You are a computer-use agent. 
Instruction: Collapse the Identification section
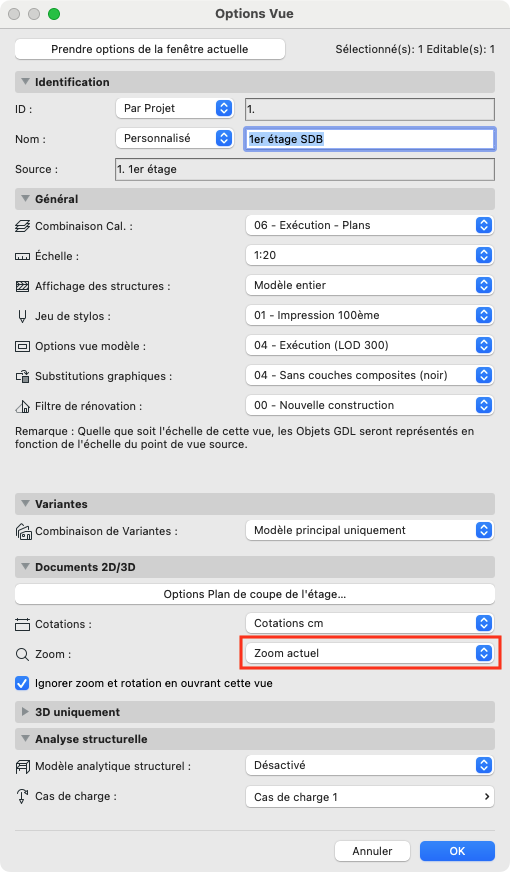(x=25, y=82)
